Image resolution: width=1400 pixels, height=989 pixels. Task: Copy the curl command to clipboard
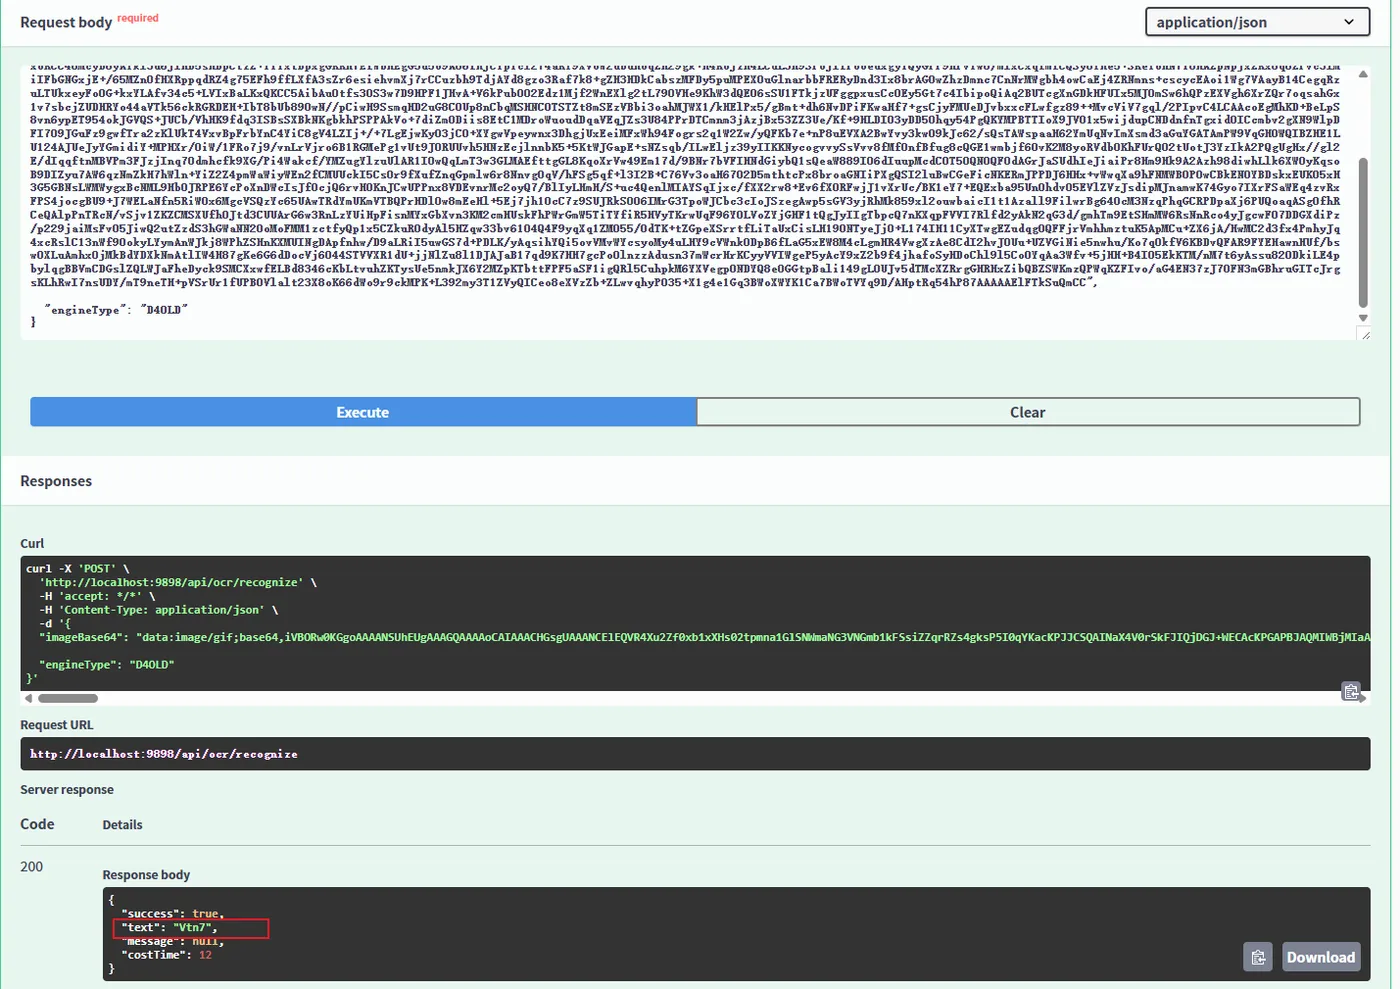(1350, 691)
